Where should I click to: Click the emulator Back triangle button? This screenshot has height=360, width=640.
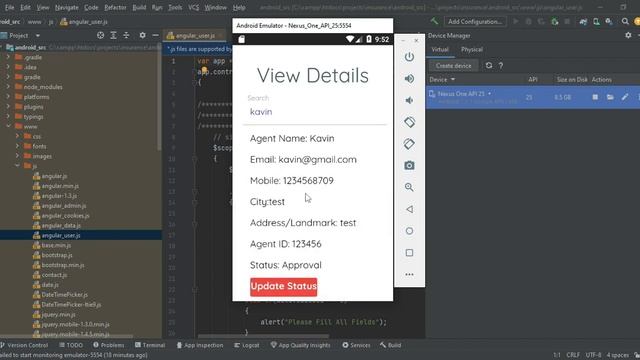pyautogui.click(x=409, y=209)
